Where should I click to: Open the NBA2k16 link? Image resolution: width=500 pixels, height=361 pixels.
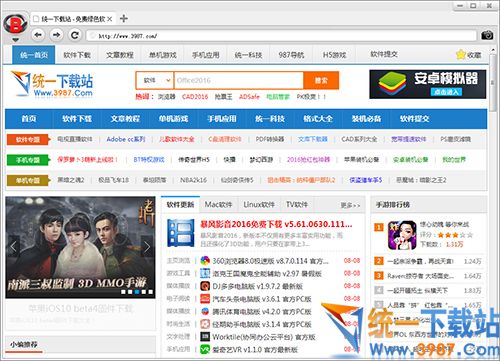[x=193, y=180]
